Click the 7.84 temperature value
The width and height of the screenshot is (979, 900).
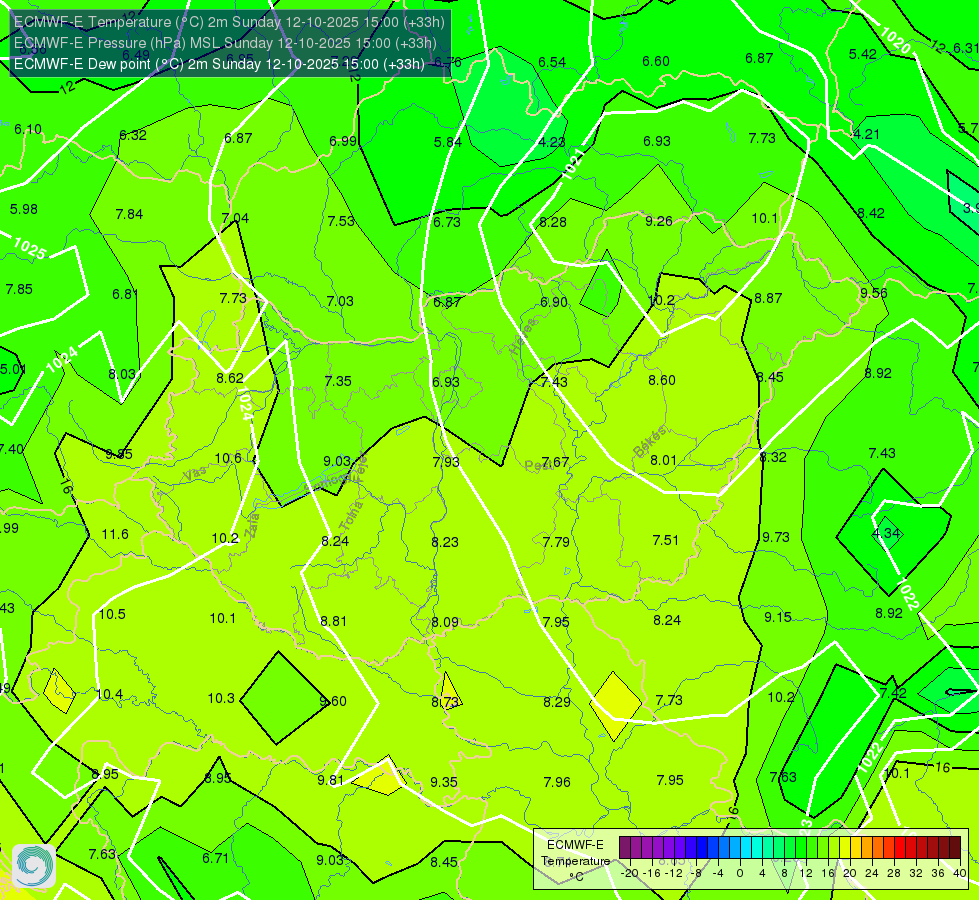(x=129, y=214)
